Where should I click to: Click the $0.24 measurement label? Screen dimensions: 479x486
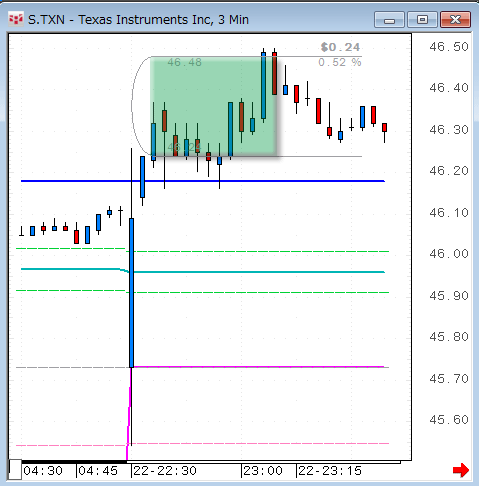point(340,47)
